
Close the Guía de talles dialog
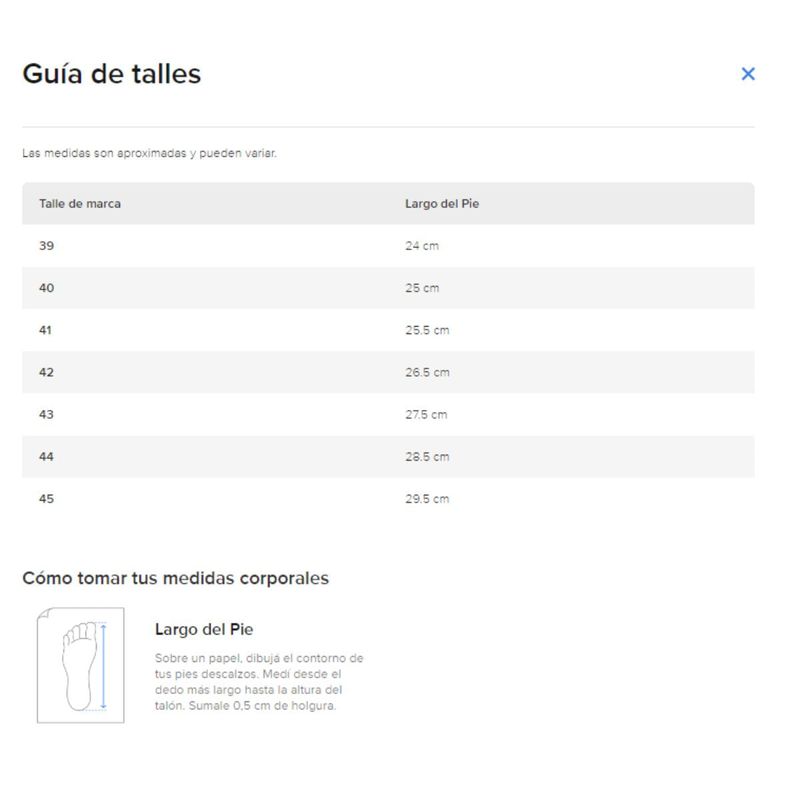pyautogui.click(x=748, y=74)
